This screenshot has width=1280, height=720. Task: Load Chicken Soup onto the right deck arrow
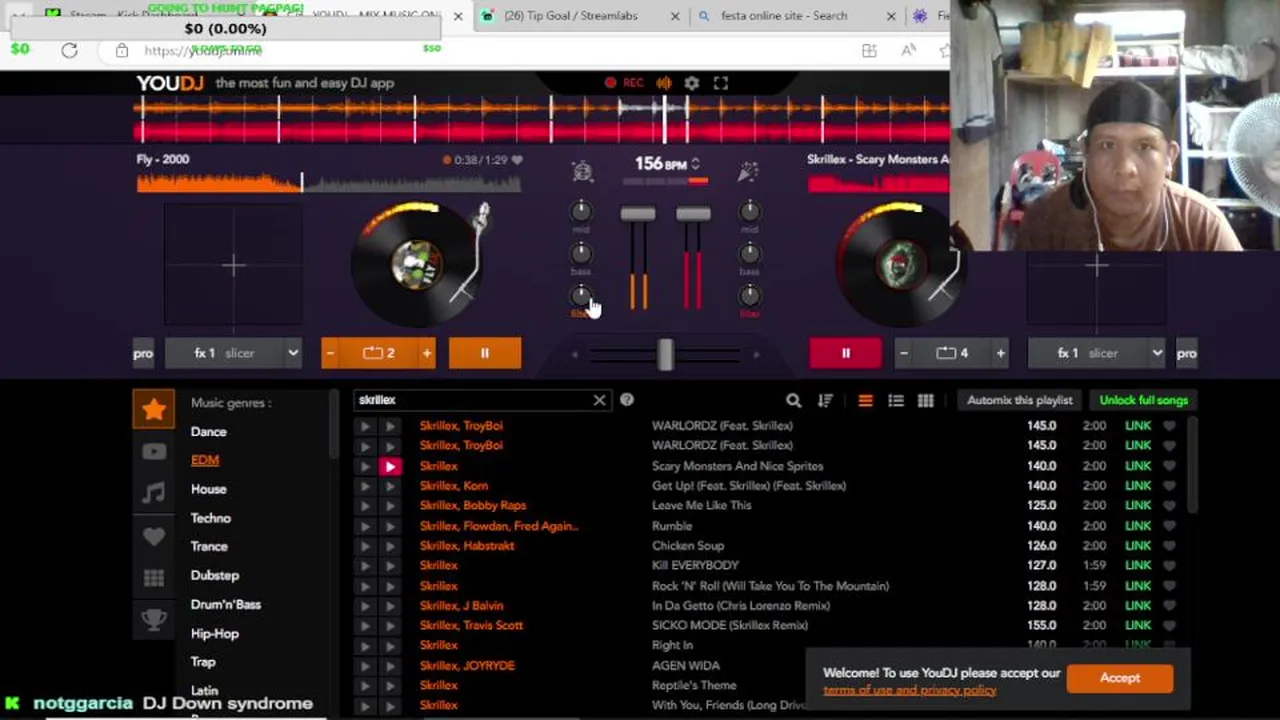tap(390, 546)
